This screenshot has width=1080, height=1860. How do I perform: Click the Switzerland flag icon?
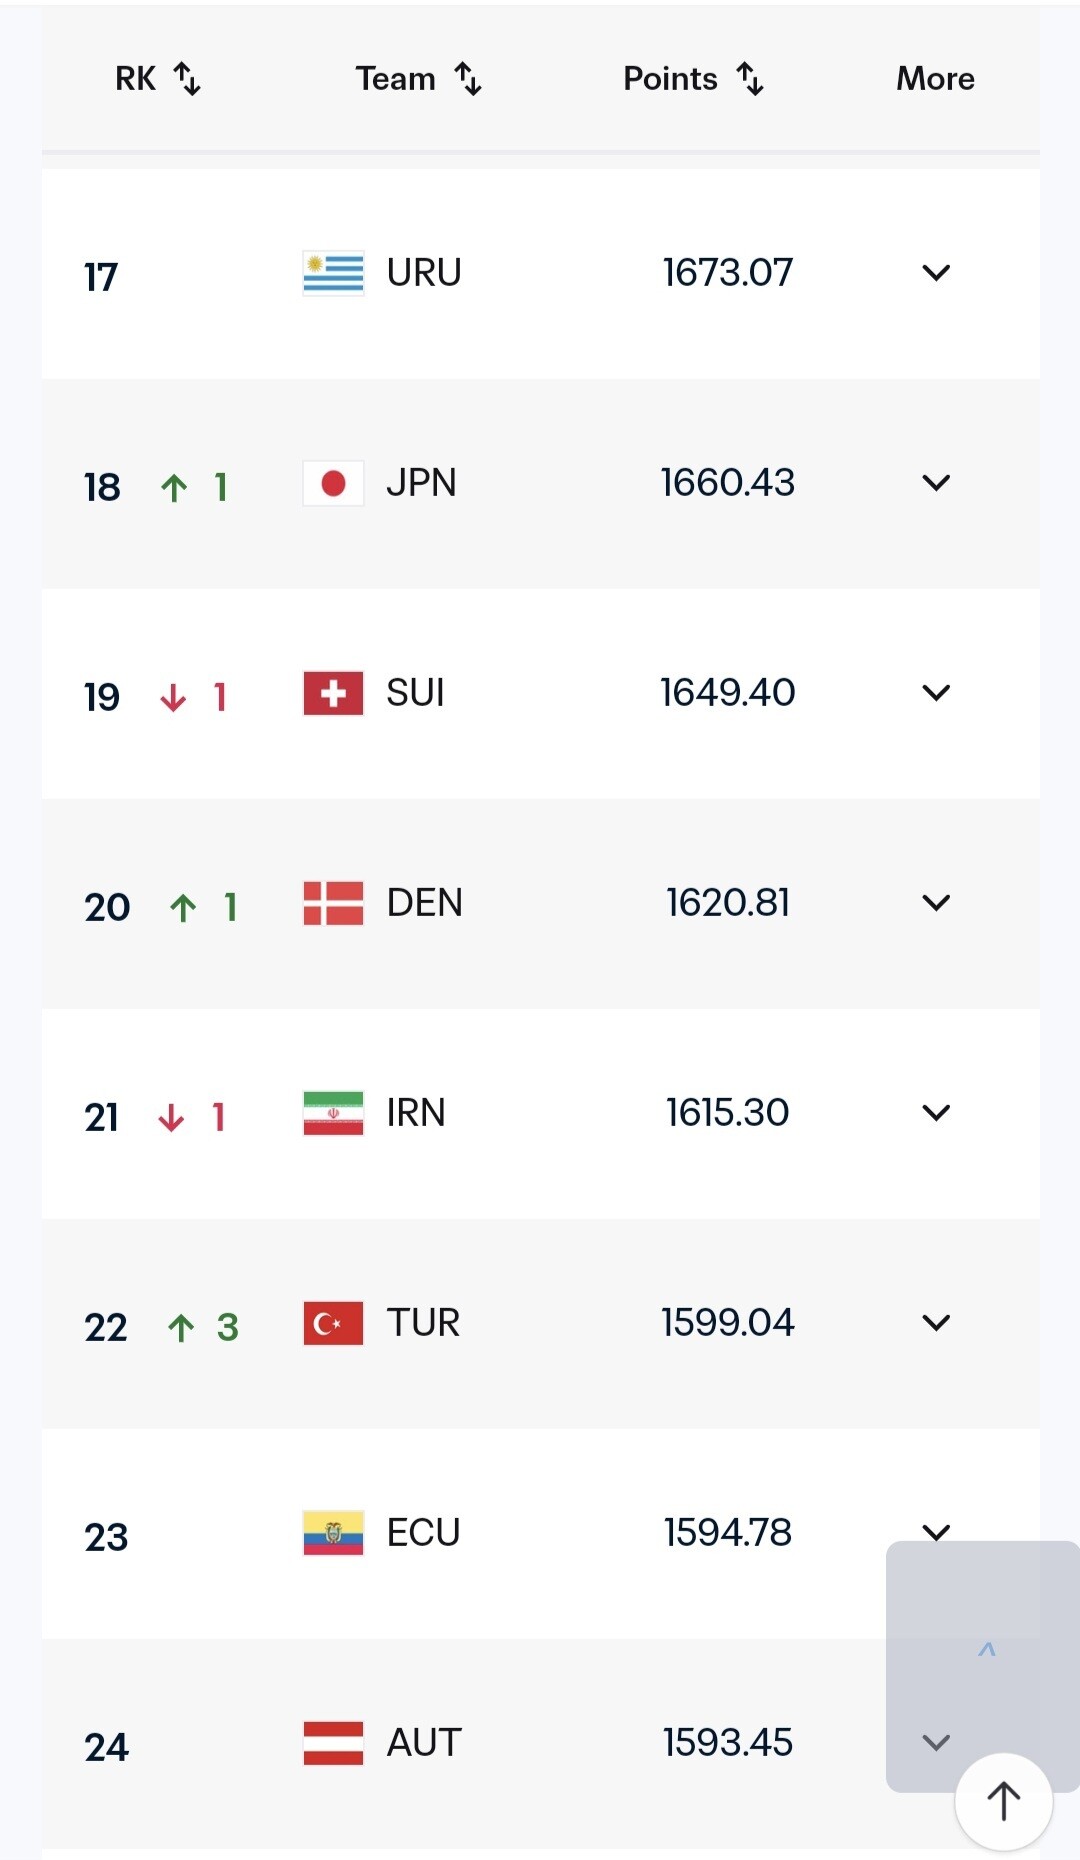click(x=333, y=693)
